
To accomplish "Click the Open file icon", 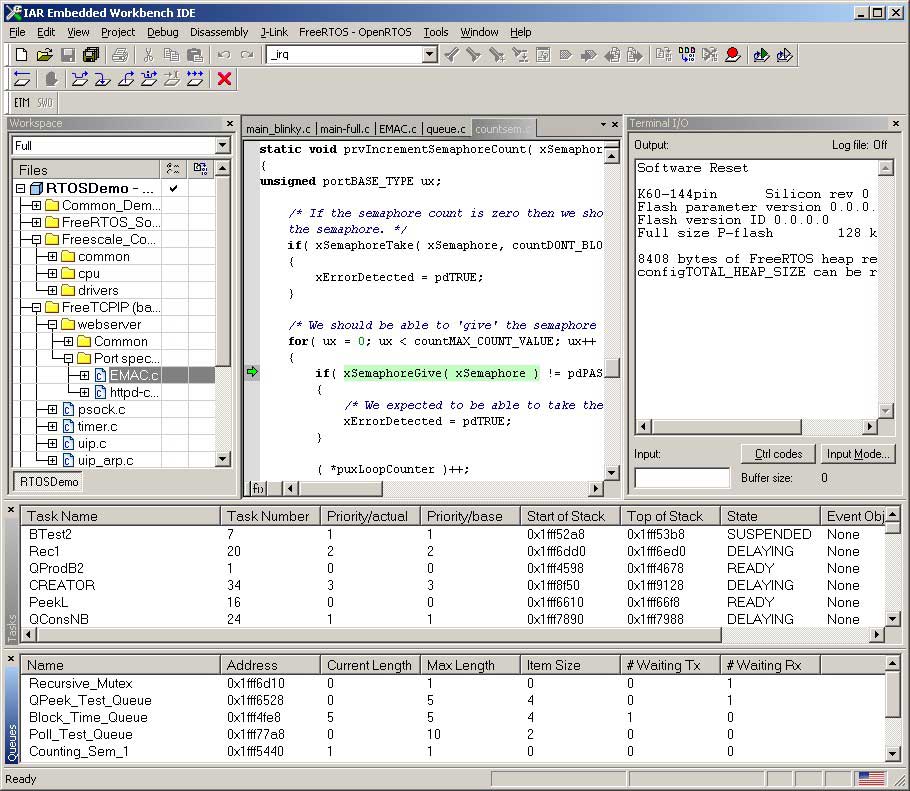I will tap(44, 55).
